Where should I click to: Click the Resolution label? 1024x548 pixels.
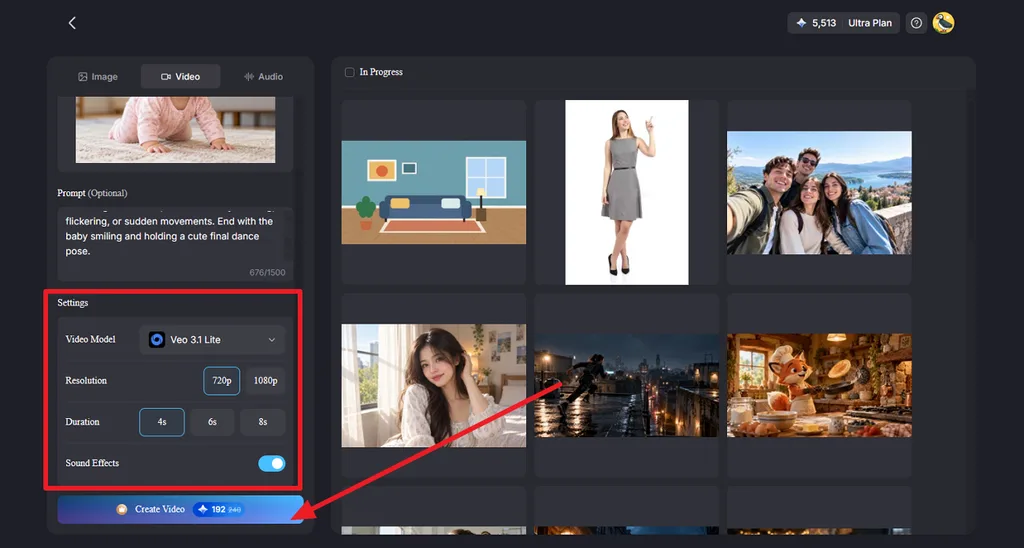[x=86, y=381]
